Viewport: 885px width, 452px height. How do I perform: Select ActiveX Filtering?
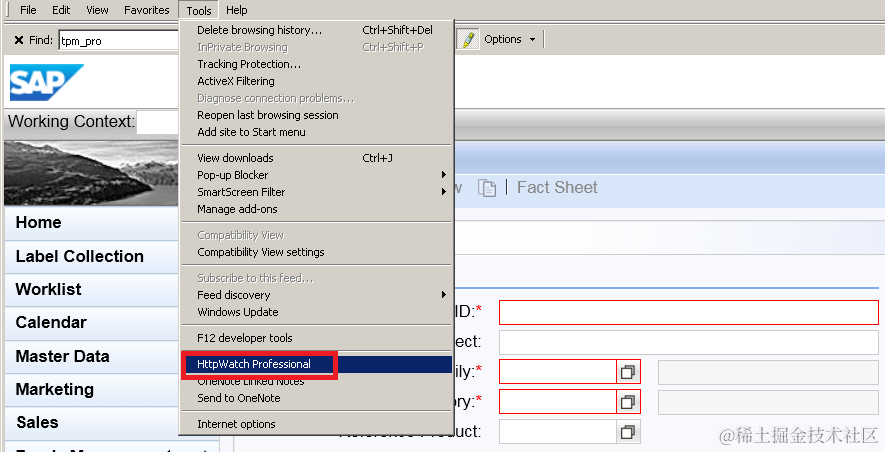tap(317, 81)
